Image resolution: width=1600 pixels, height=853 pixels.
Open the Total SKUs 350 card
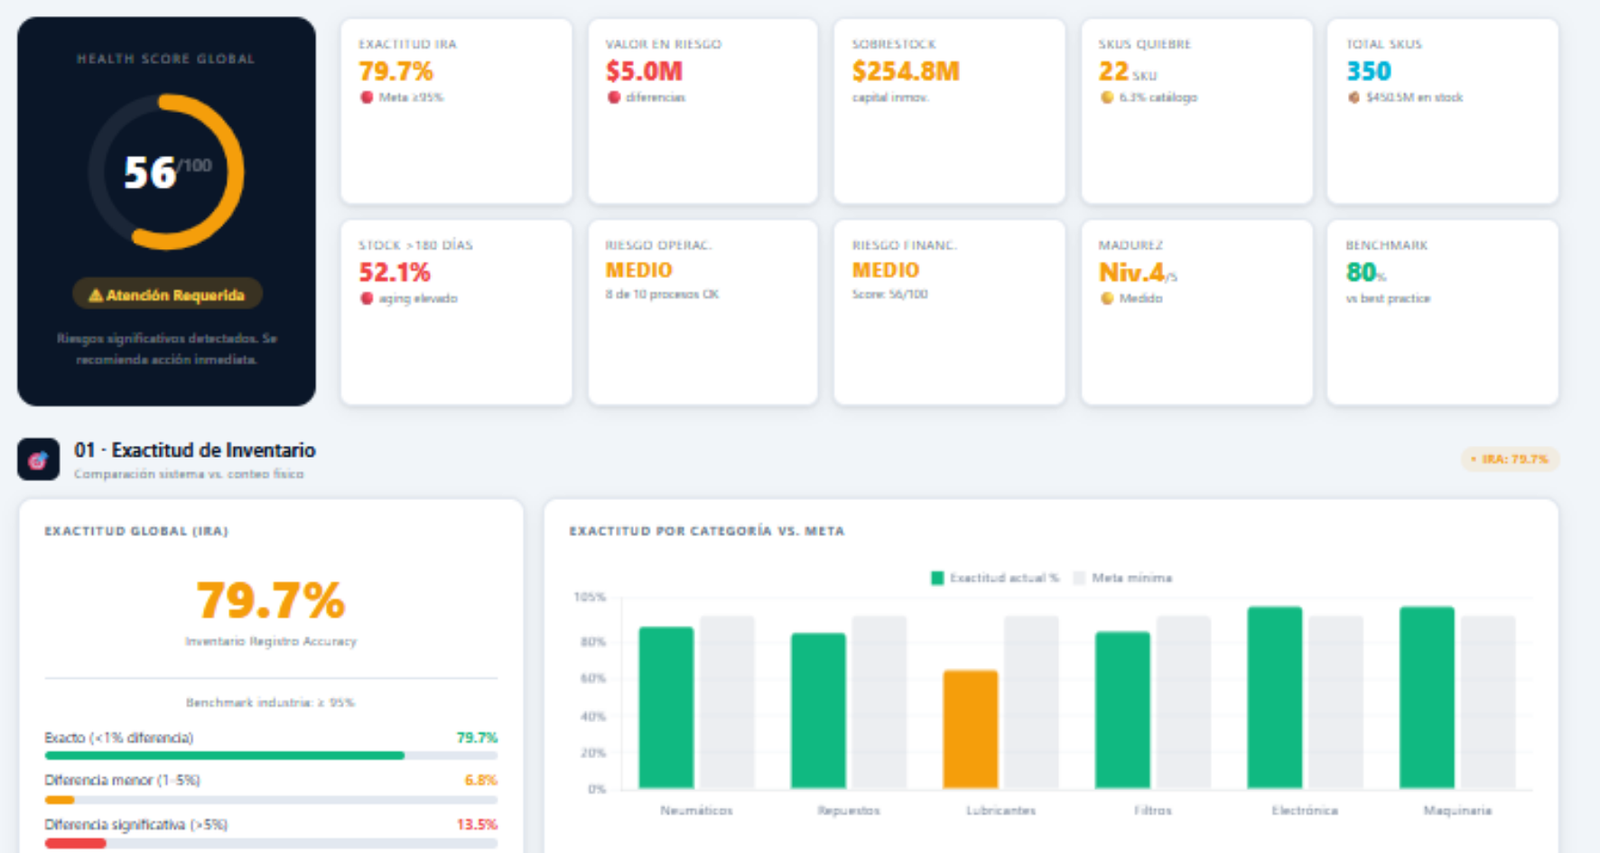(x=1442, y=111)
